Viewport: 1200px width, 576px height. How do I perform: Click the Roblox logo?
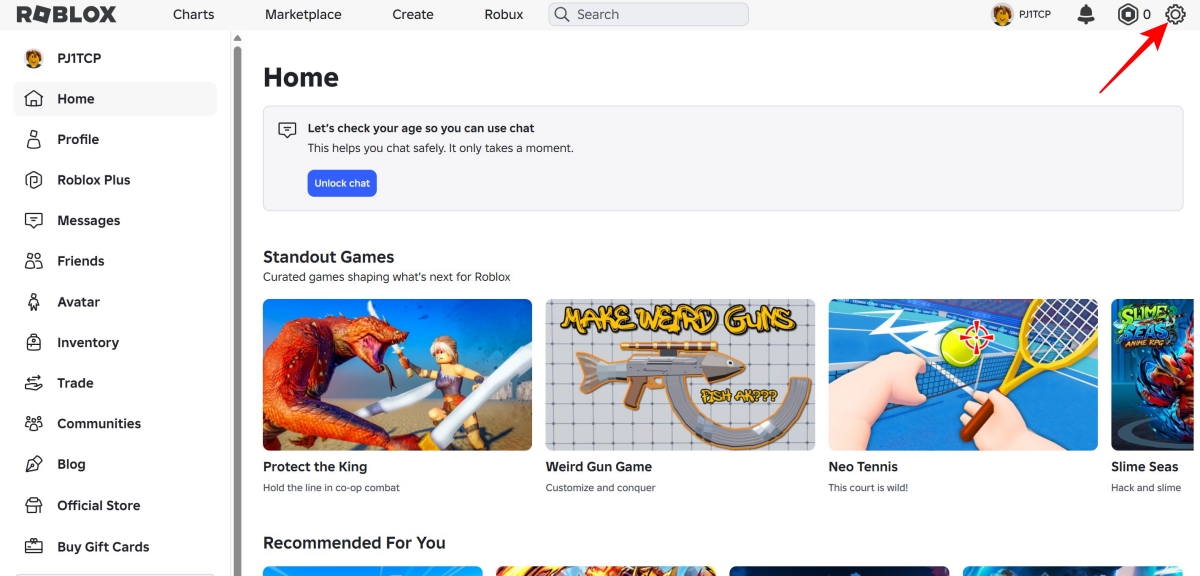[66, 14]
